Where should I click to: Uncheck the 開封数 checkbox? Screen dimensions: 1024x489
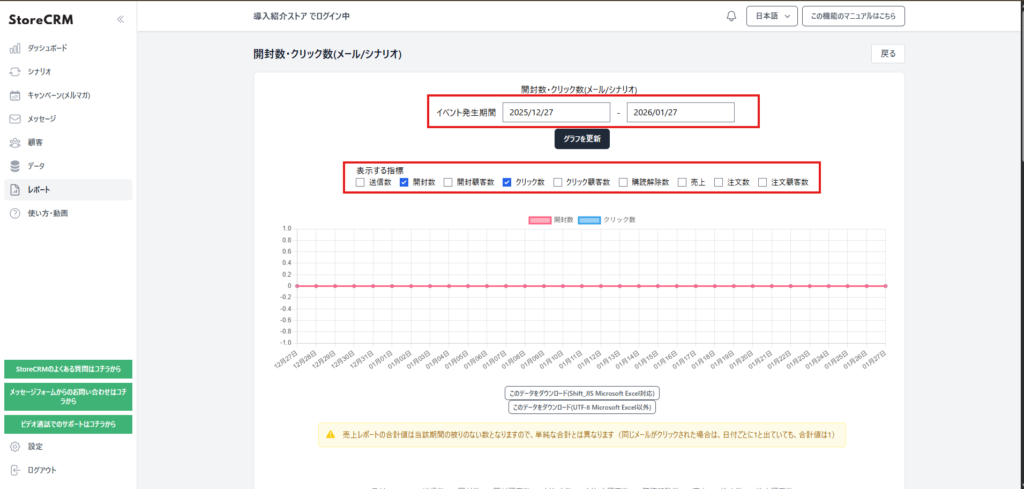pos(404,183)
